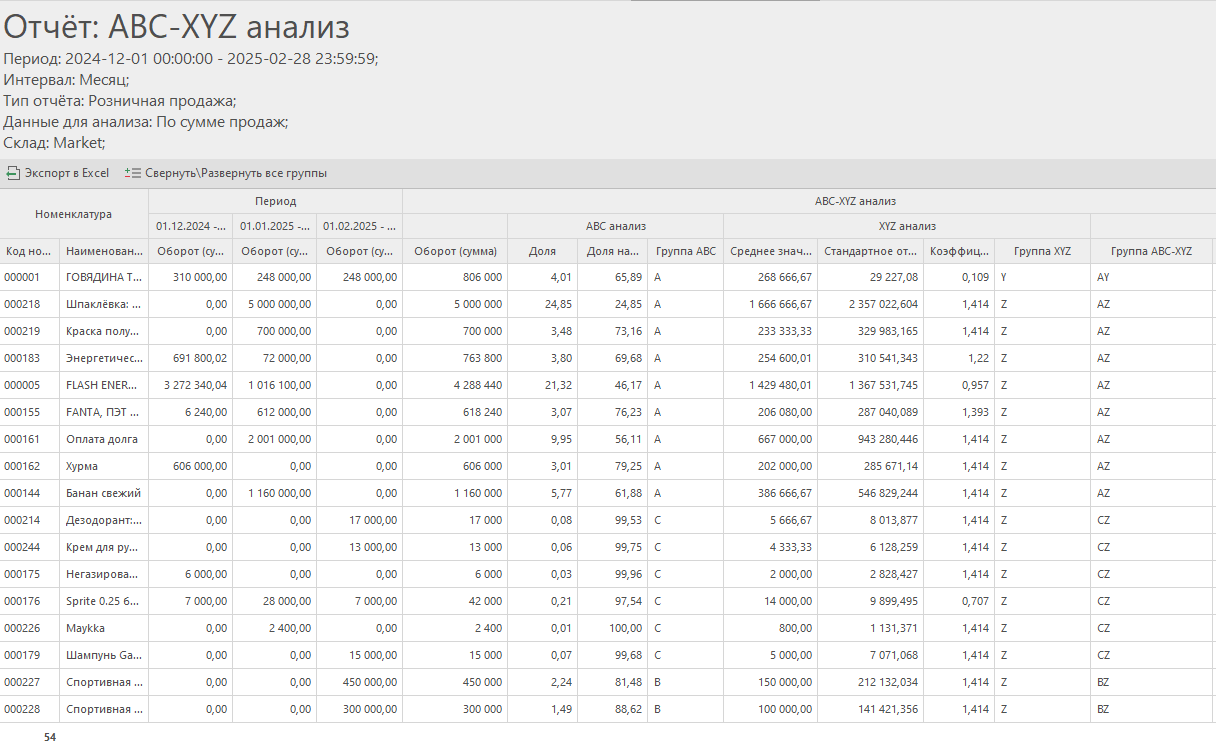This screenshot has height=751, width=1216.
Task: Select the Оплата долга row name
Action: click(x=102, y=439)
